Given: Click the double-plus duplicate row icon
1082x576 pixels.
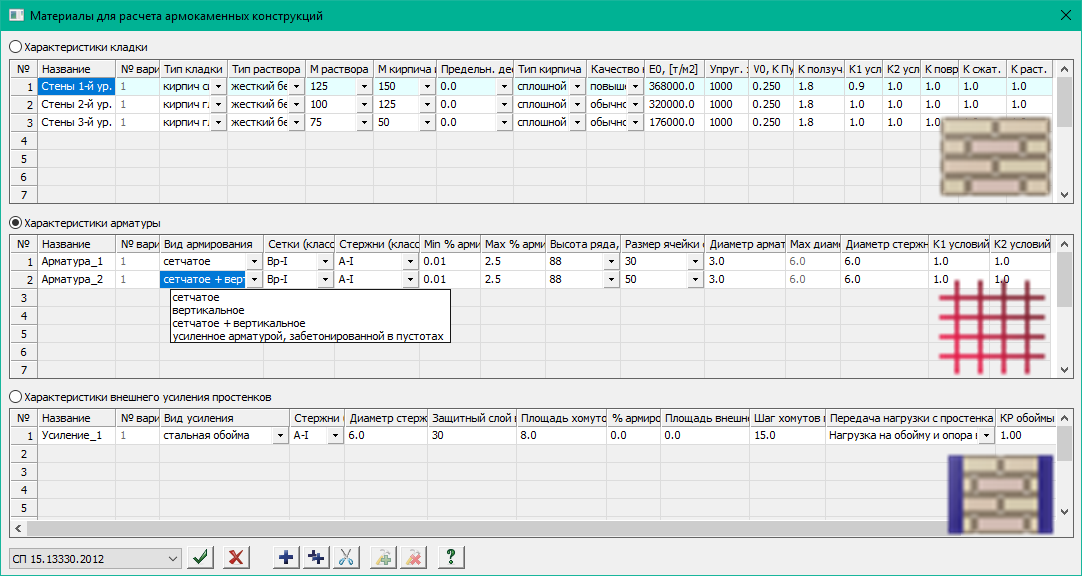Looking at the screenshot, I should [x=317, y=557].
